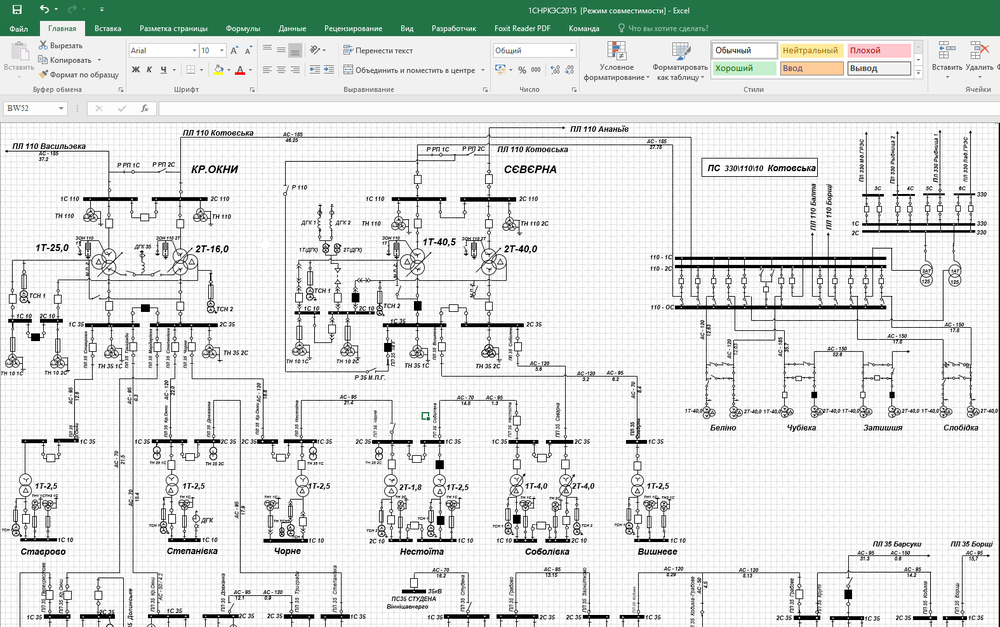This screenshot has height=627, width=1000.
Task: Click the Undo arrow icon
Action: point(45,9)
